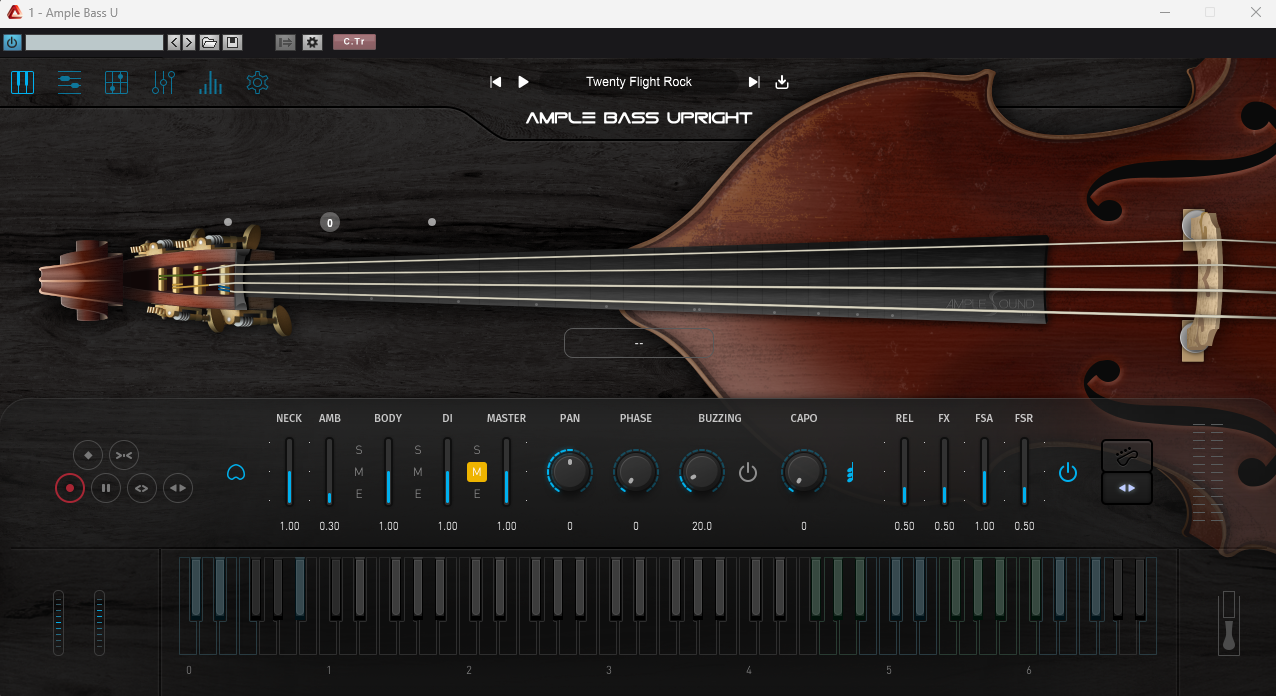Toggle the grey BUZZING power switch
Viewport: 1276px width, 696px height.
pyautogui.click(x=748, y=472)
